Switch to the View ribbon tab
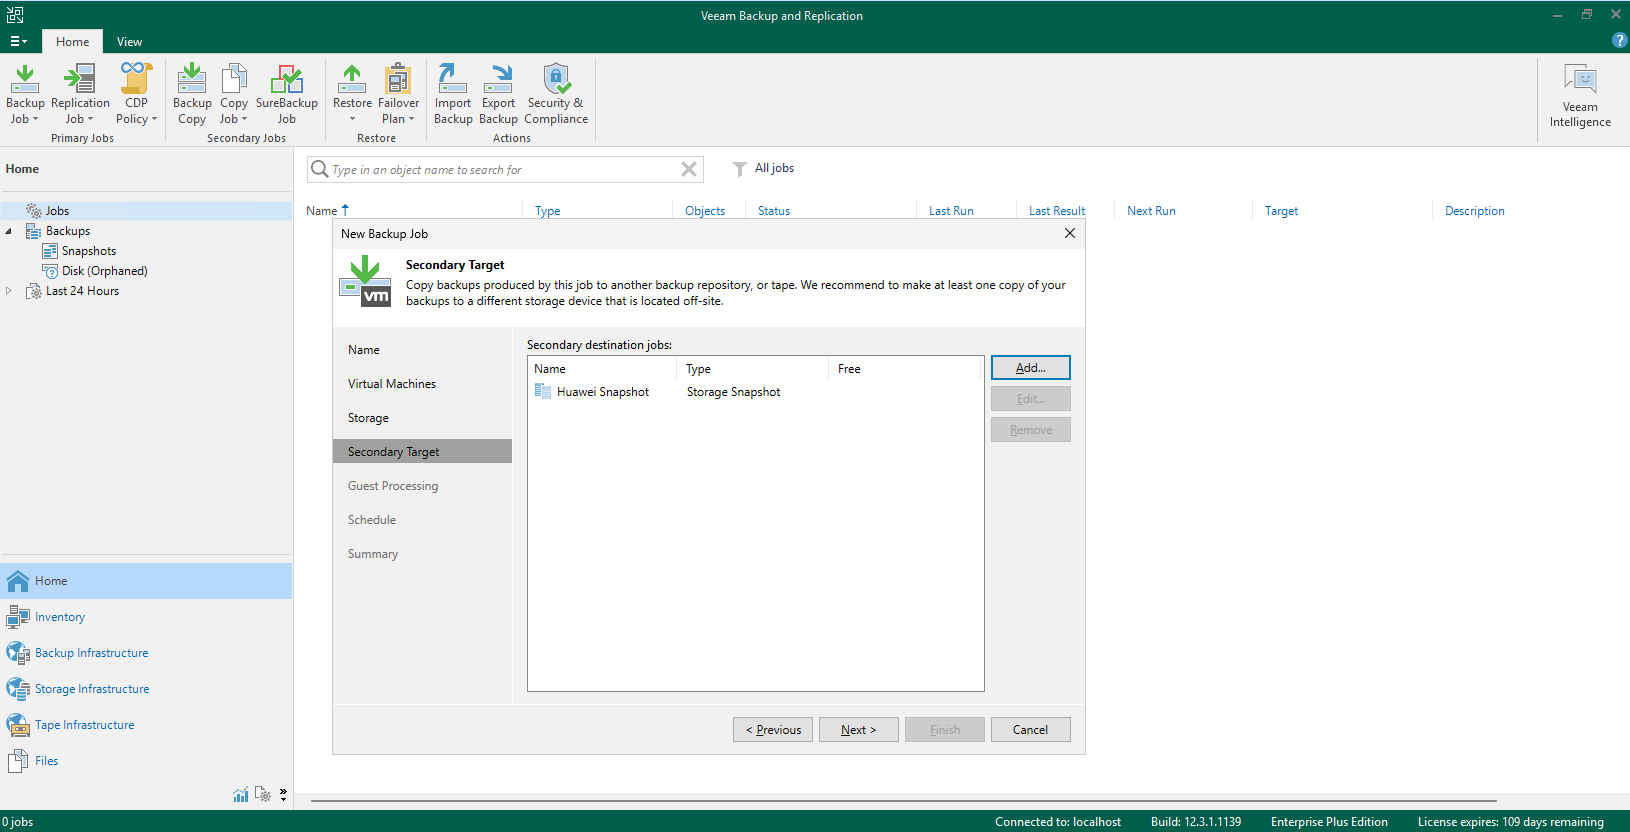 (129, 42)
